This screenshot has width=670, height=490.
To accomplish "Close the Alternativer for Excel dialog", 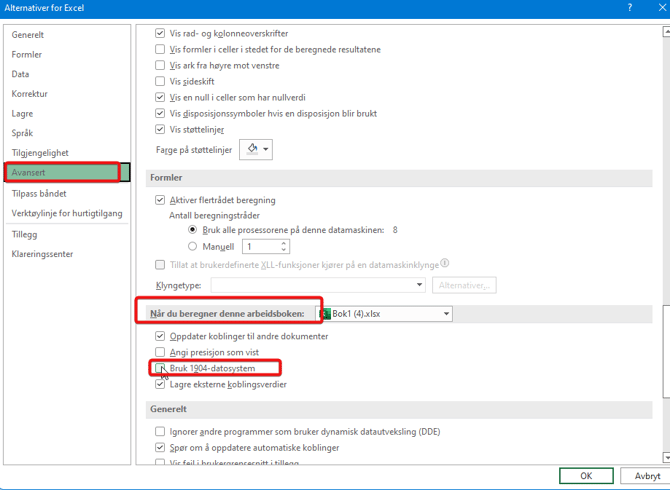I will (662, 8).
